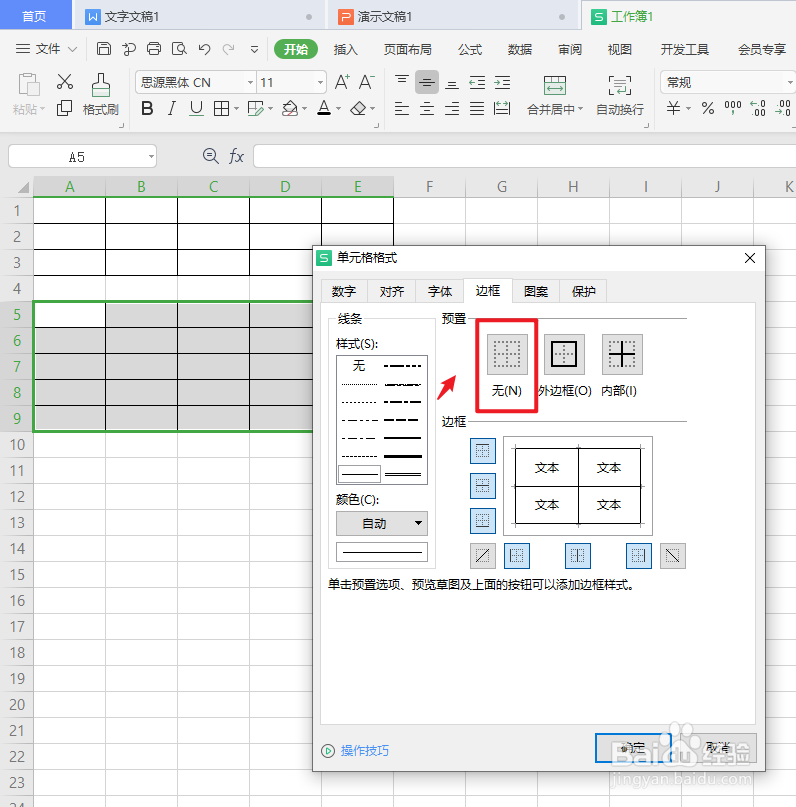Open the border color (自动) dropdown

382,523
